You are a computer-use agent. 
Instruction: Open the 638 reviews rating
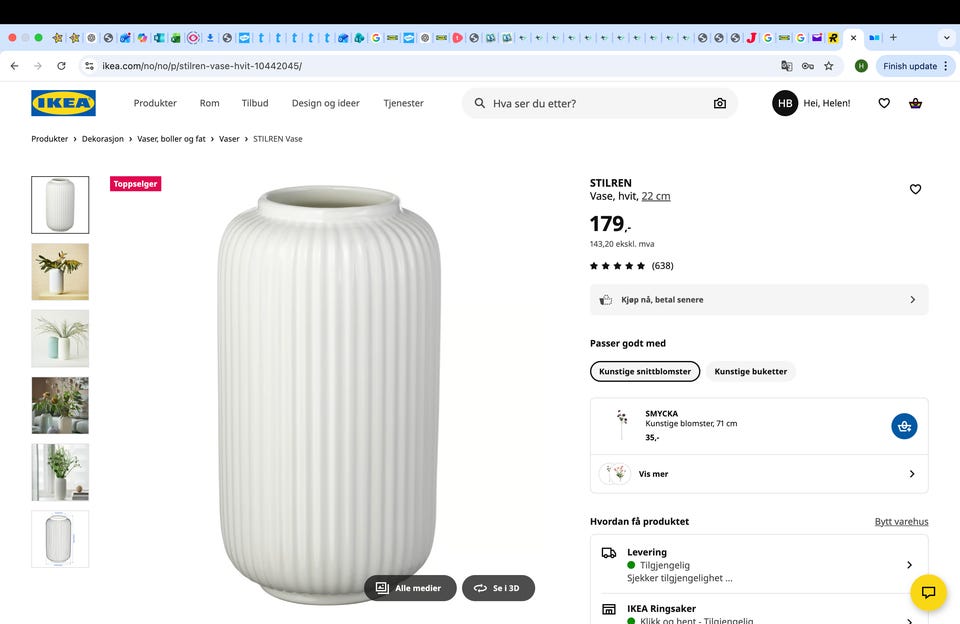coord(631,266)
